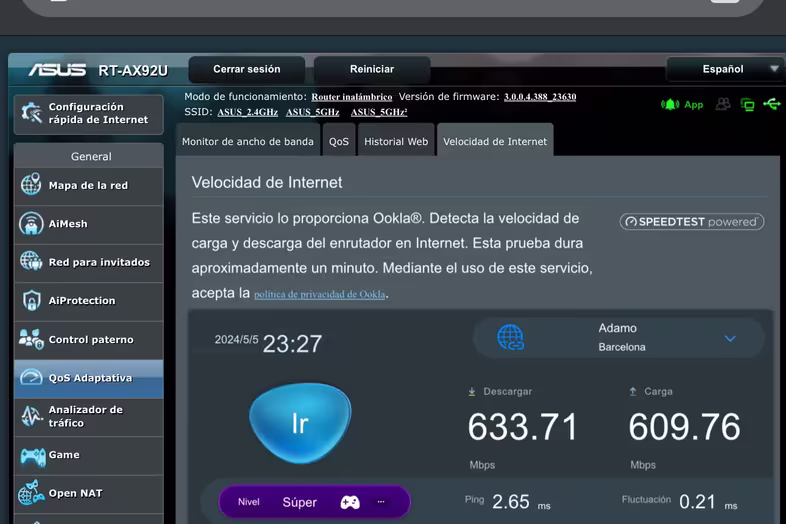Open Configuración rápida de Internet wizard icon

(x=32, y=113)
